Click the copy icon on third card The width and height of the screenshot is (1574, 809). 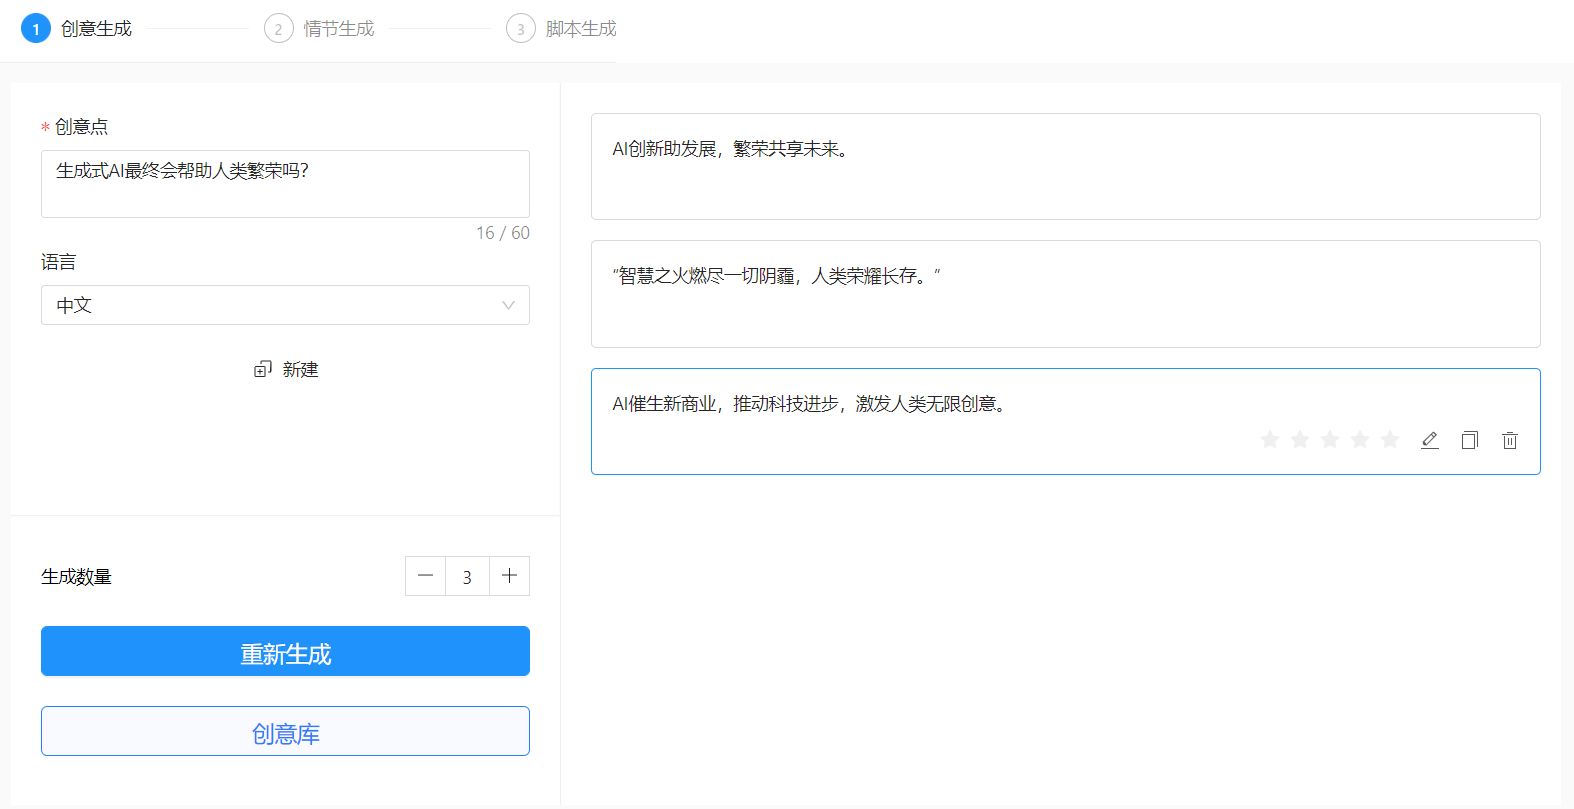1470,440
